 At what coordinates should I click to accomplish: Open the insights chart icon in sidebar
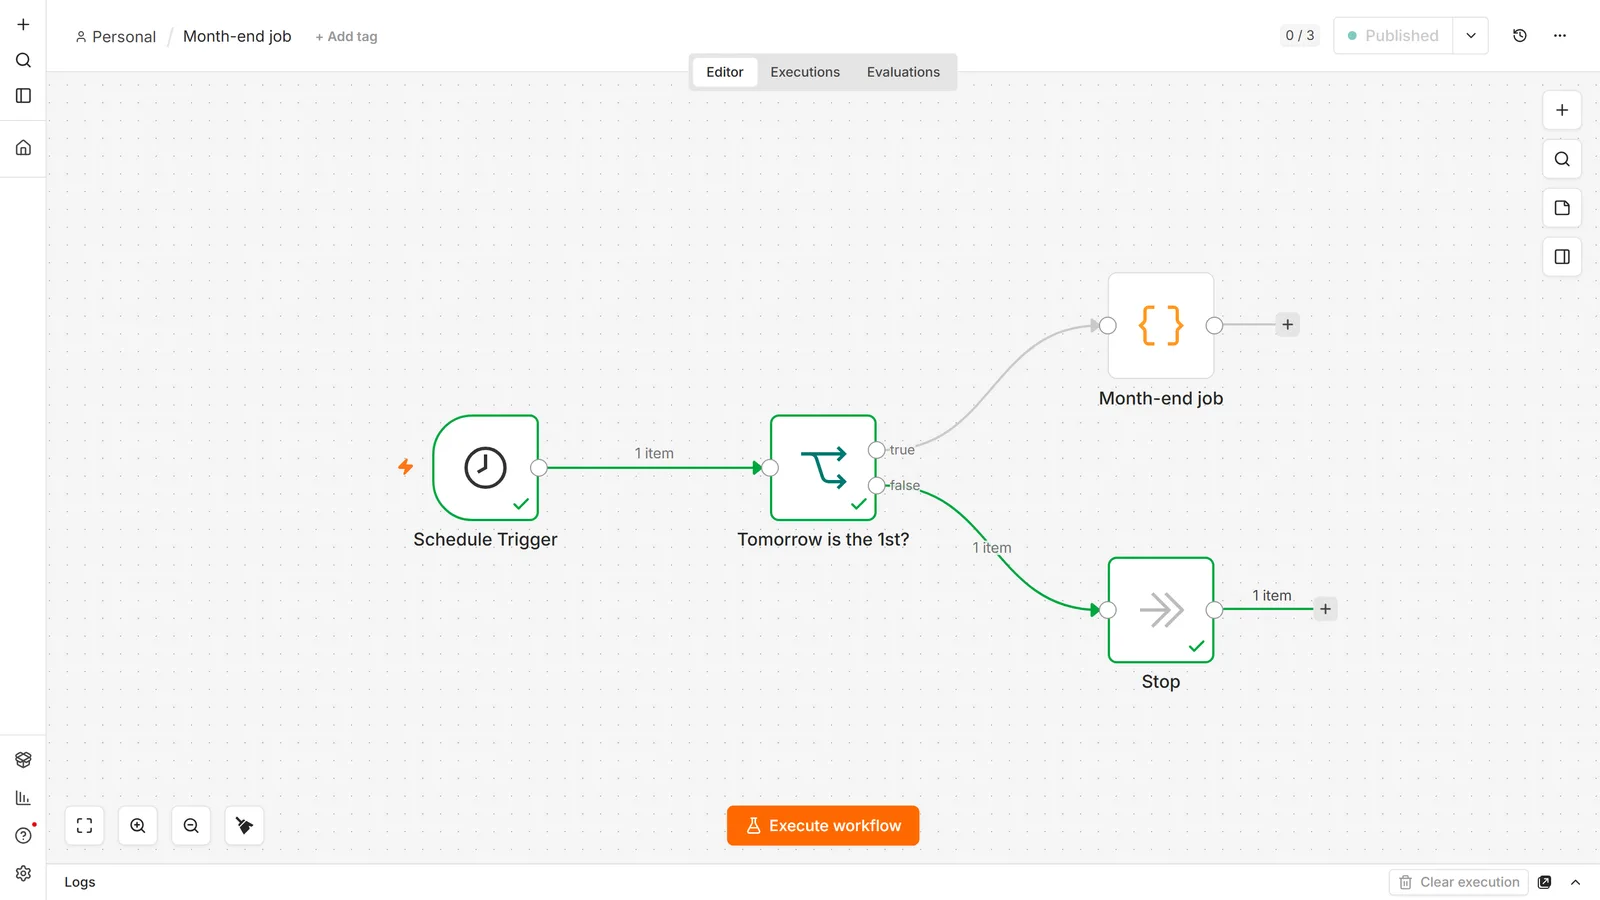23,798
